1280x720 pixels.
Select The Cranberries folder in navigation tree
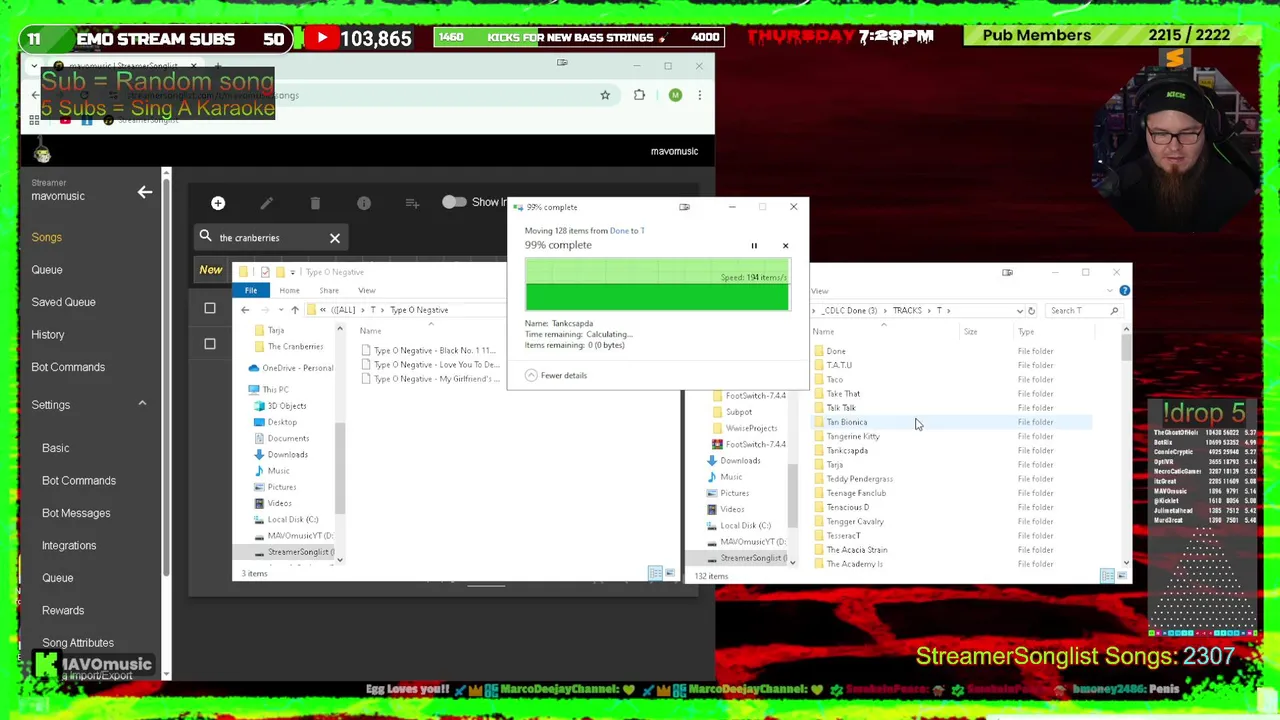click(289, 346)
